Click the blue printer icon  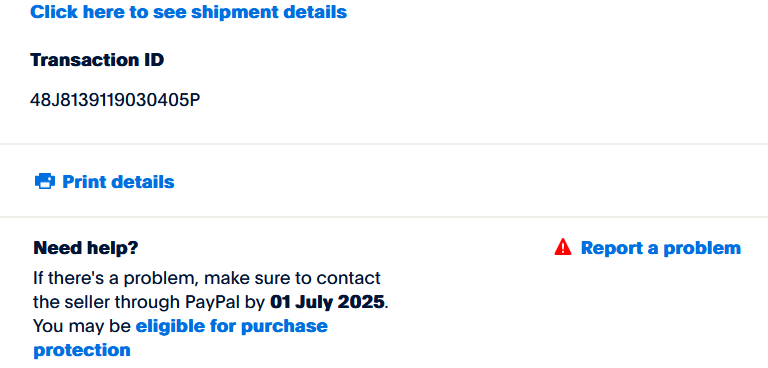click(x=45, y=181)
